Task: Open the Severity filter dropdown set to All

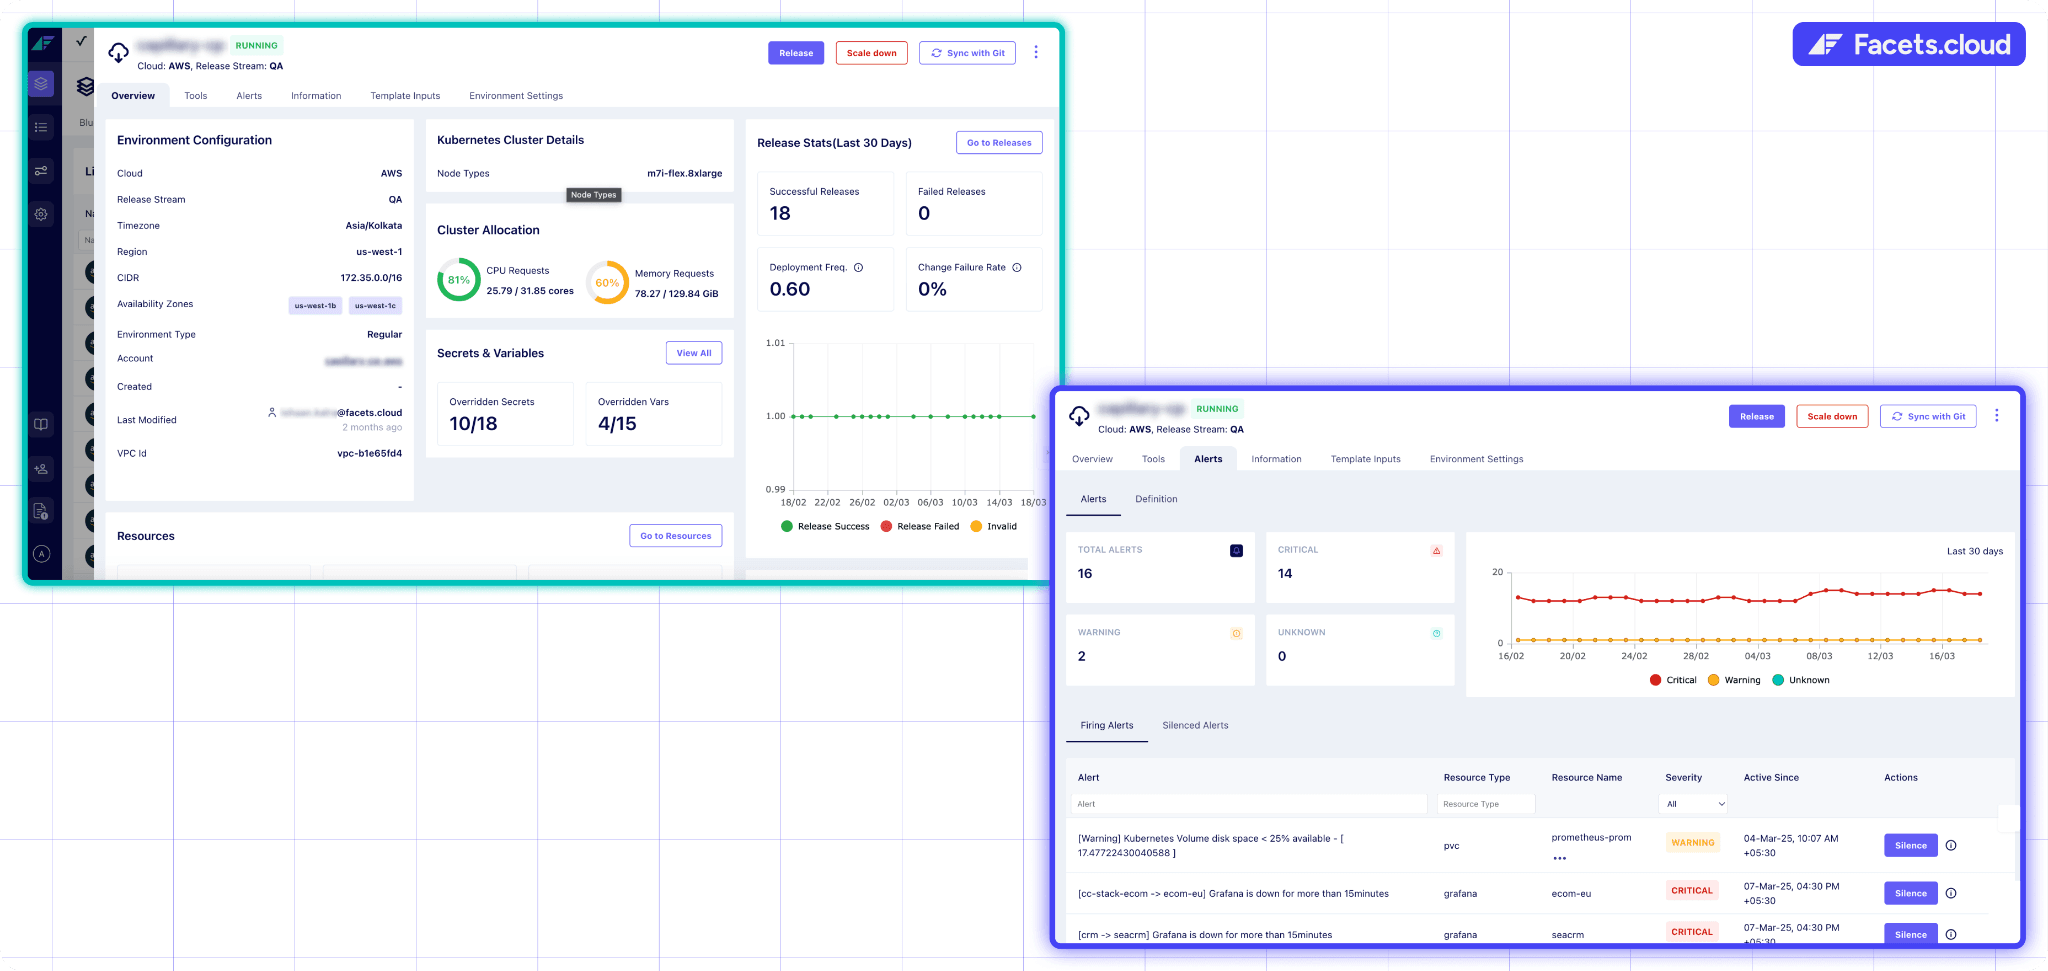Action: coord(1693,804)
